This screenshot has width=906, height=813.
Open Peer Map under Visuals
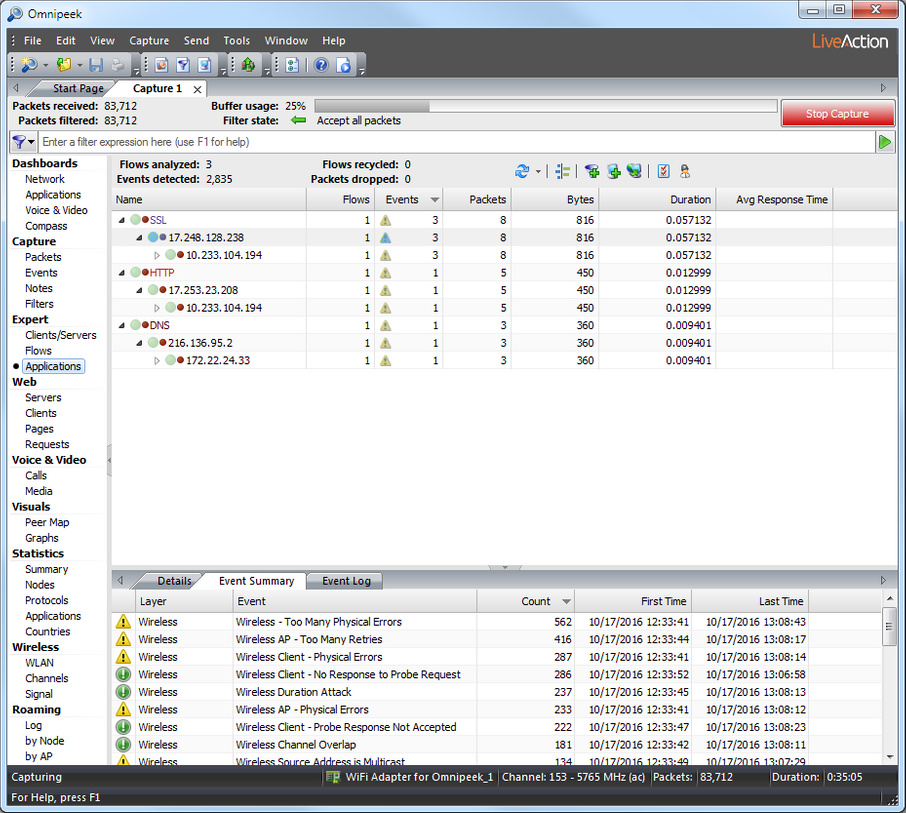pos(47,522)
